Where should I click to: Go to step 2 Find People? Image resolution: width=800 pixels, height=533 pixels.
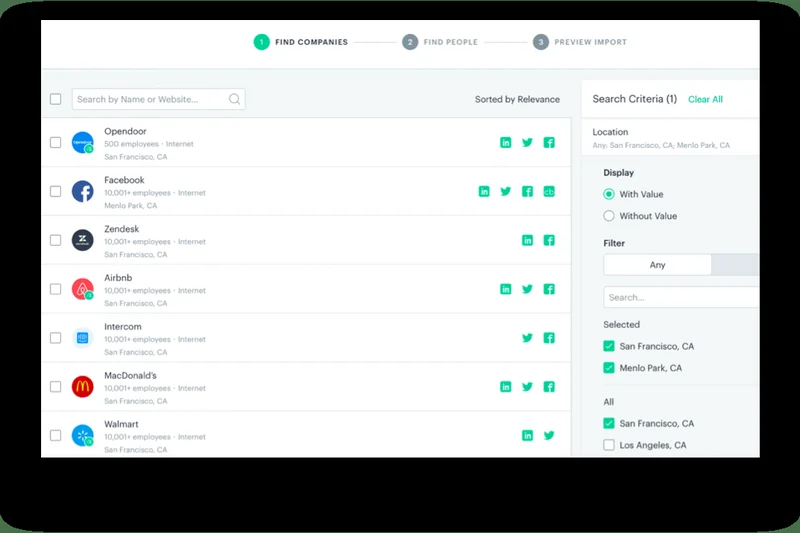(440, 42)
